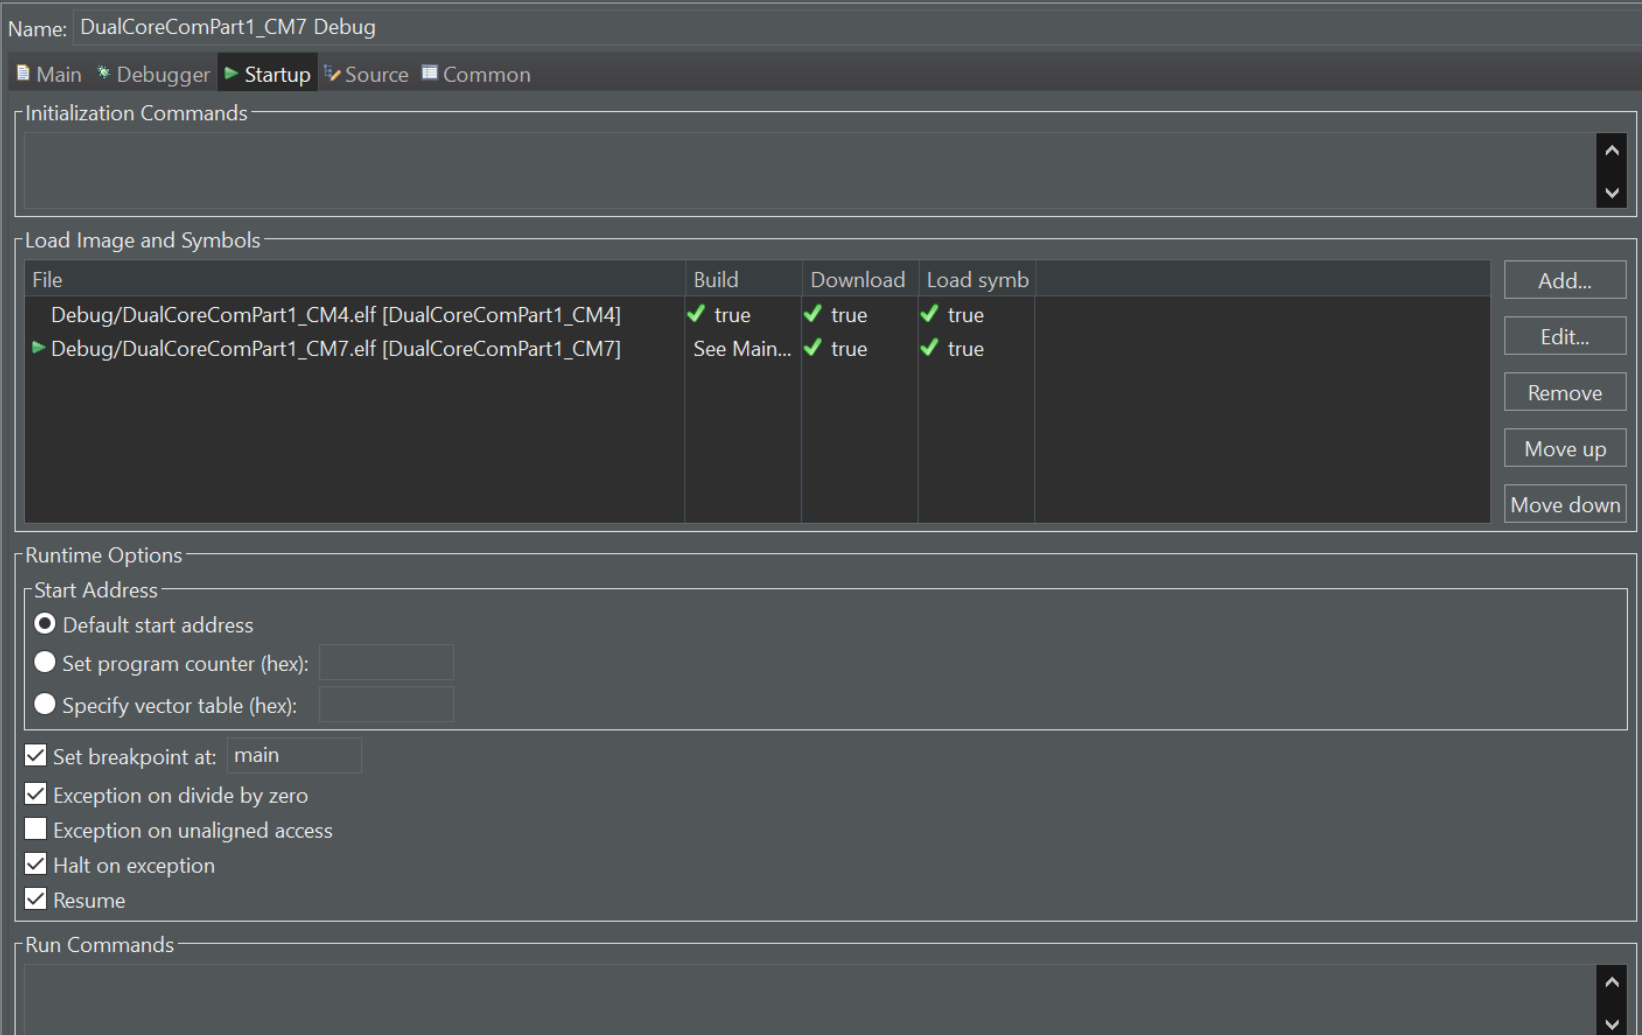Image resolution: width=1642 pixels, height=1035 pixels.
Task: Disable the Resume checkbox
Action: point(36,900)
